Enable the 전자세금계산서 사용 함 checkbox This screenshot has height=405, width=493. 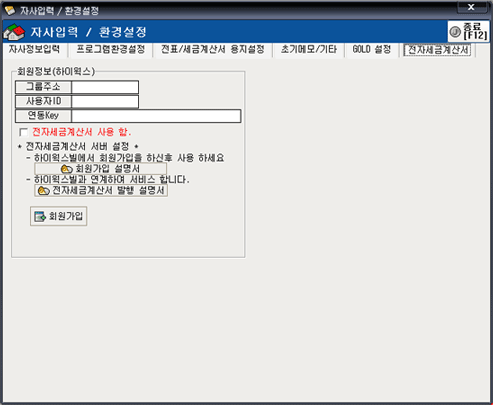(23, 132)
